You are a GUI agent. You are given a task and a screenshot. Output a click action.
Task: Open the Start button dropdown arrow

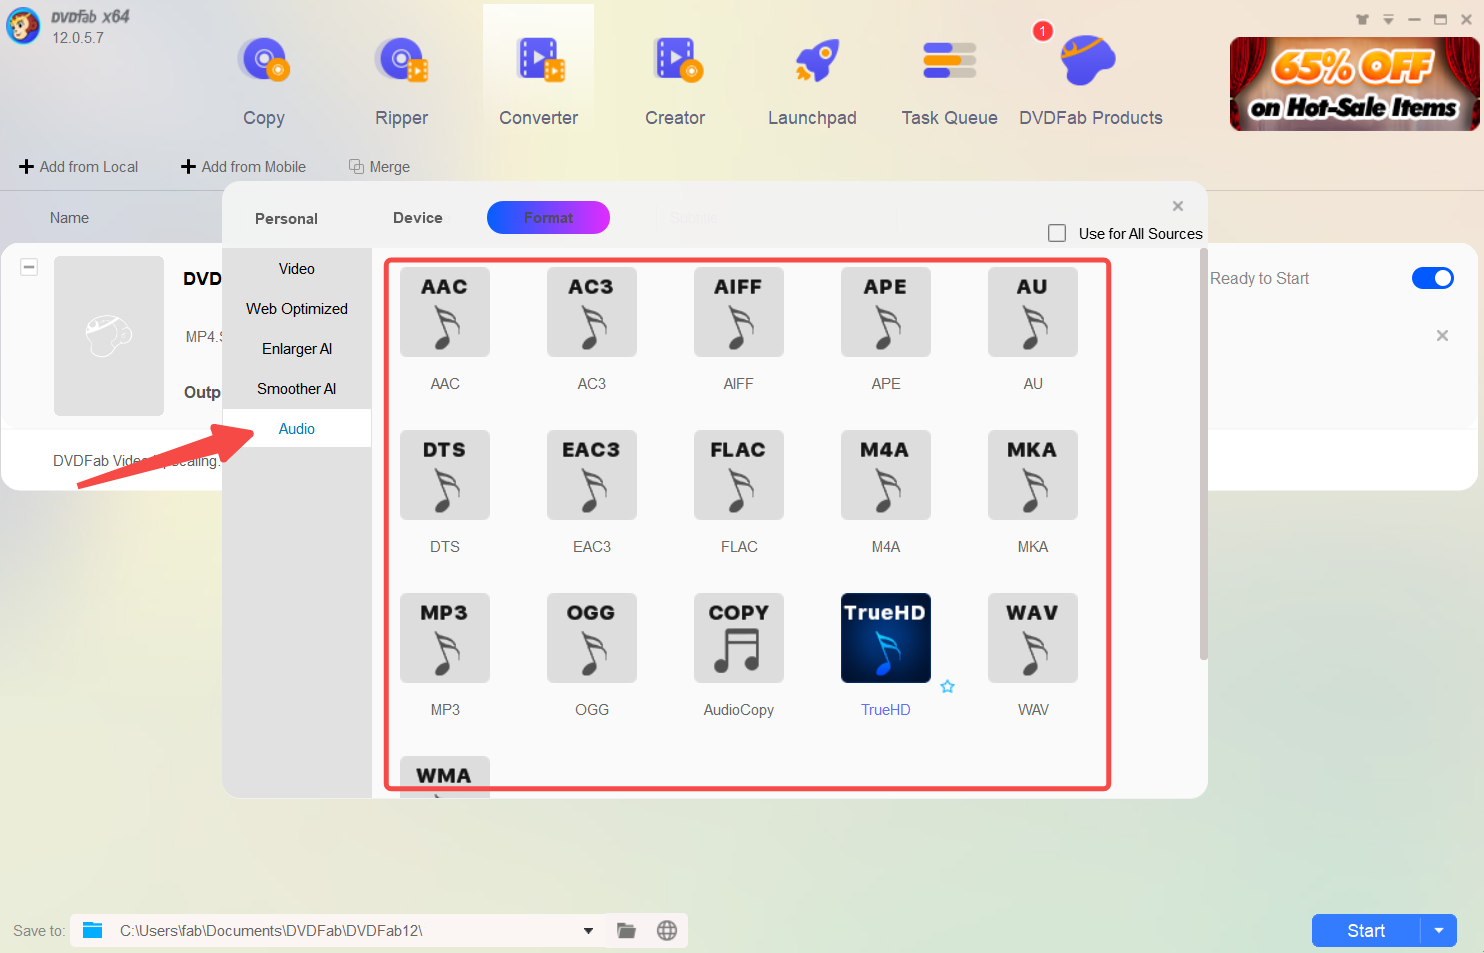[x=1439, y=931]
